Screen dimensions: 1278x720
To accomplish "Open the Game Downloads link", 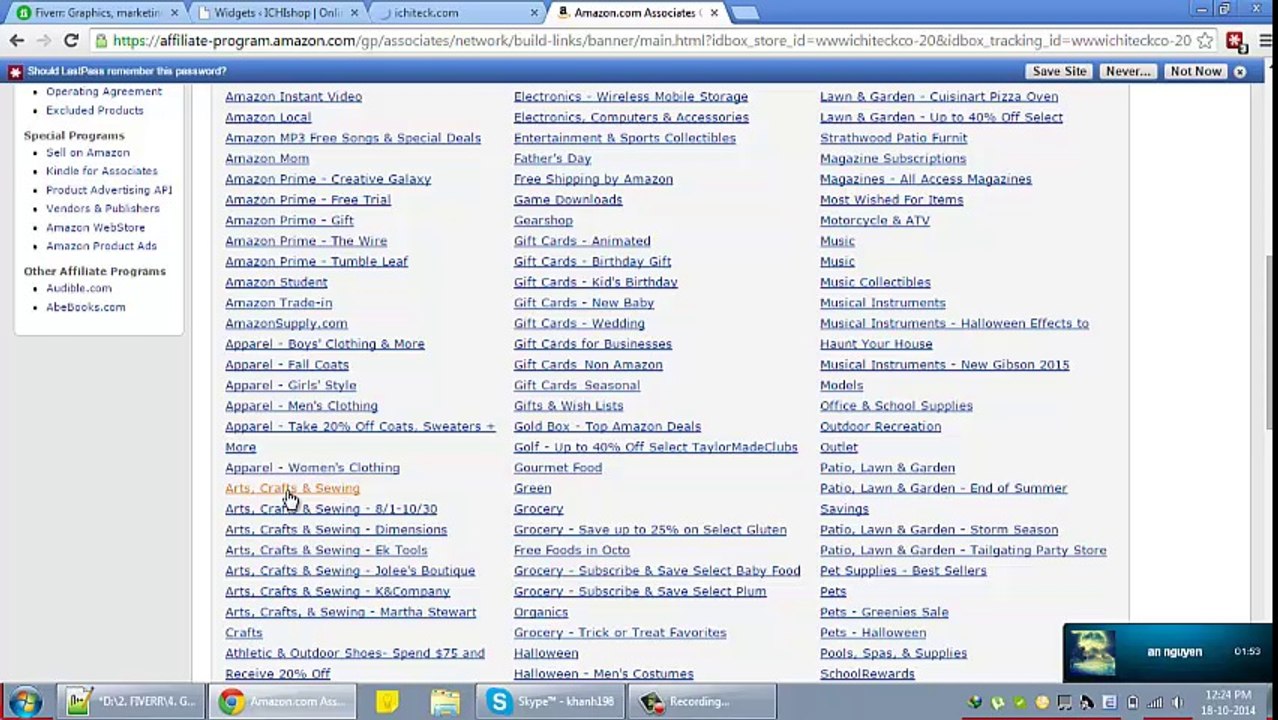I will (568, 199).
